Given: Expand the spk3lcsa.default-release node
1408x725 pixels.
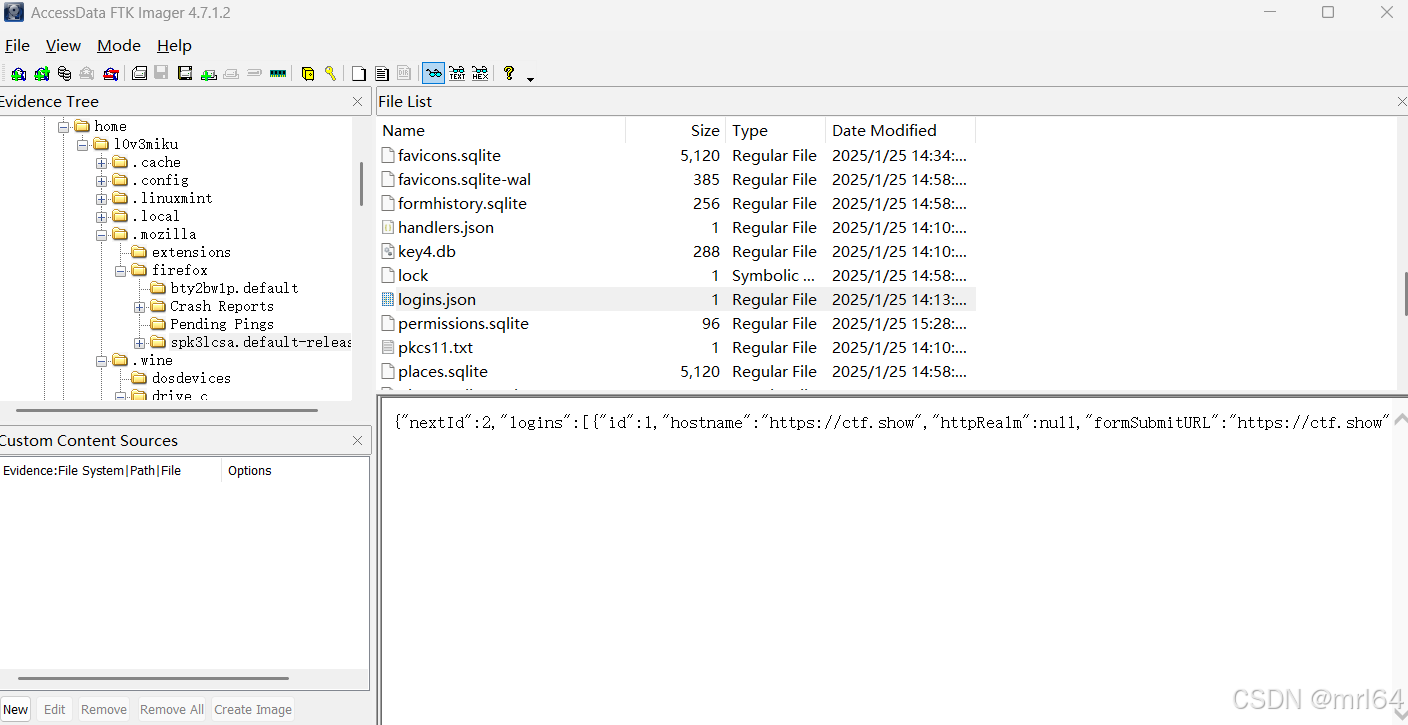Looking at the screenshot, I should [x=139, y=342].
